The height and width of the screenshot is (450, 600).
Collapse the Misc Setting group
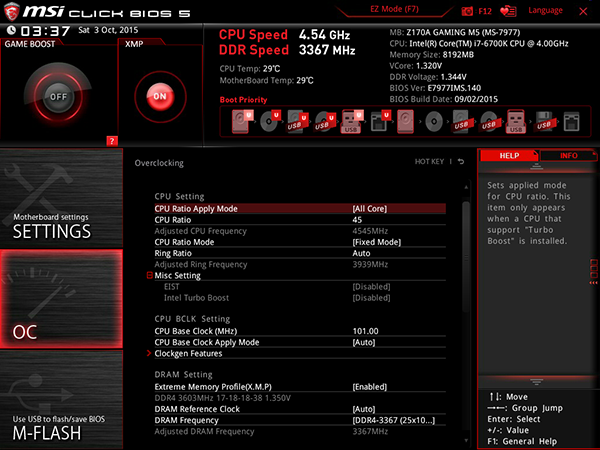click(x=150, y=275)
